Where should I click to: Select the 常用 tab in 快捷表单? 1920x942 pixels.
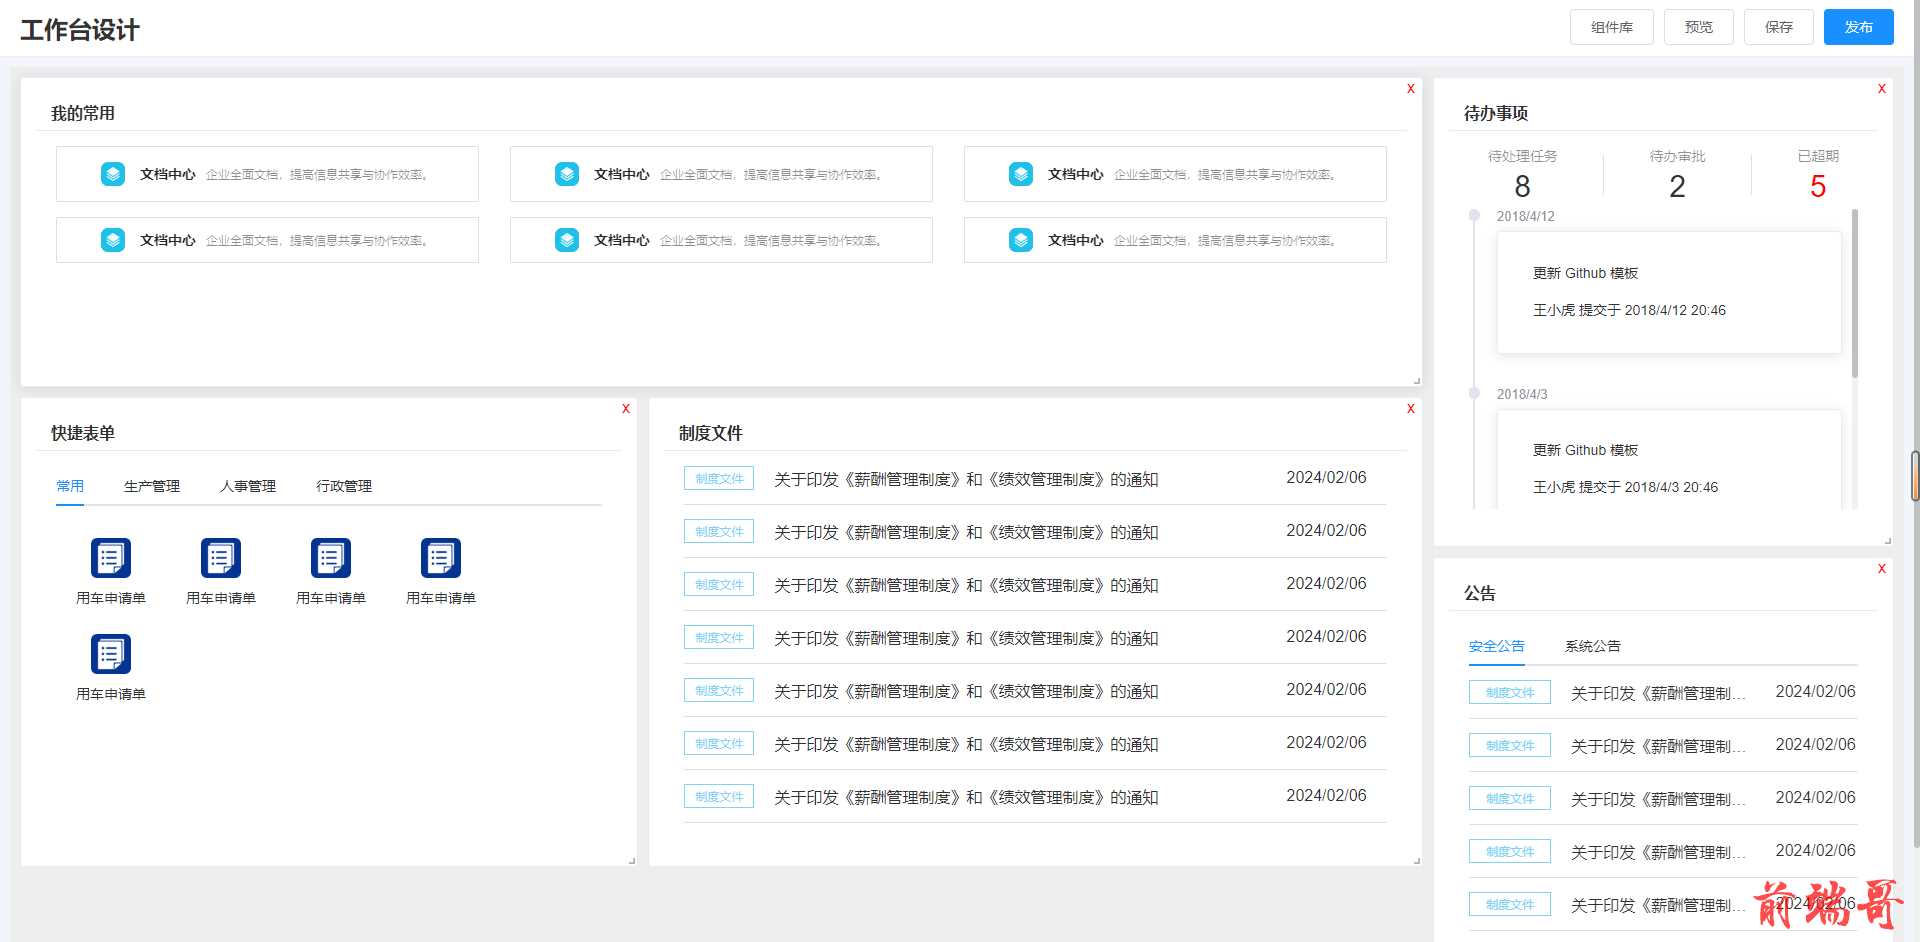(70, 486)
